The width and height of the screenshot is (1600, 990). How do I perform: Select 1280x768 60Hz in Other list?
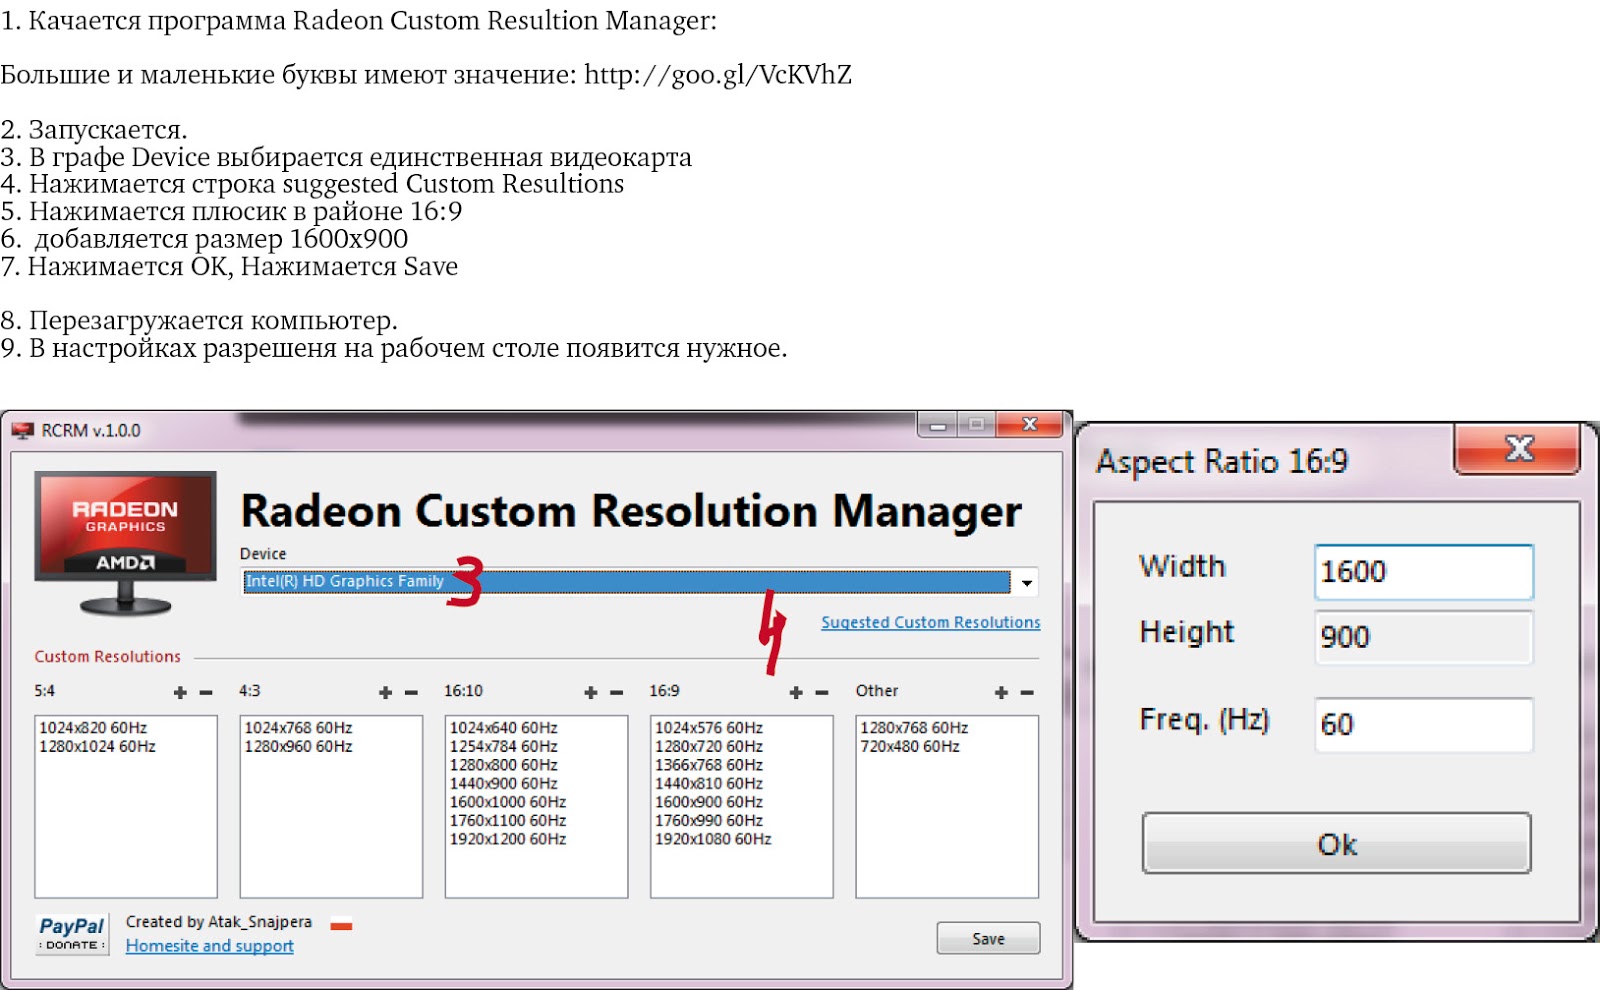[914, 728]
